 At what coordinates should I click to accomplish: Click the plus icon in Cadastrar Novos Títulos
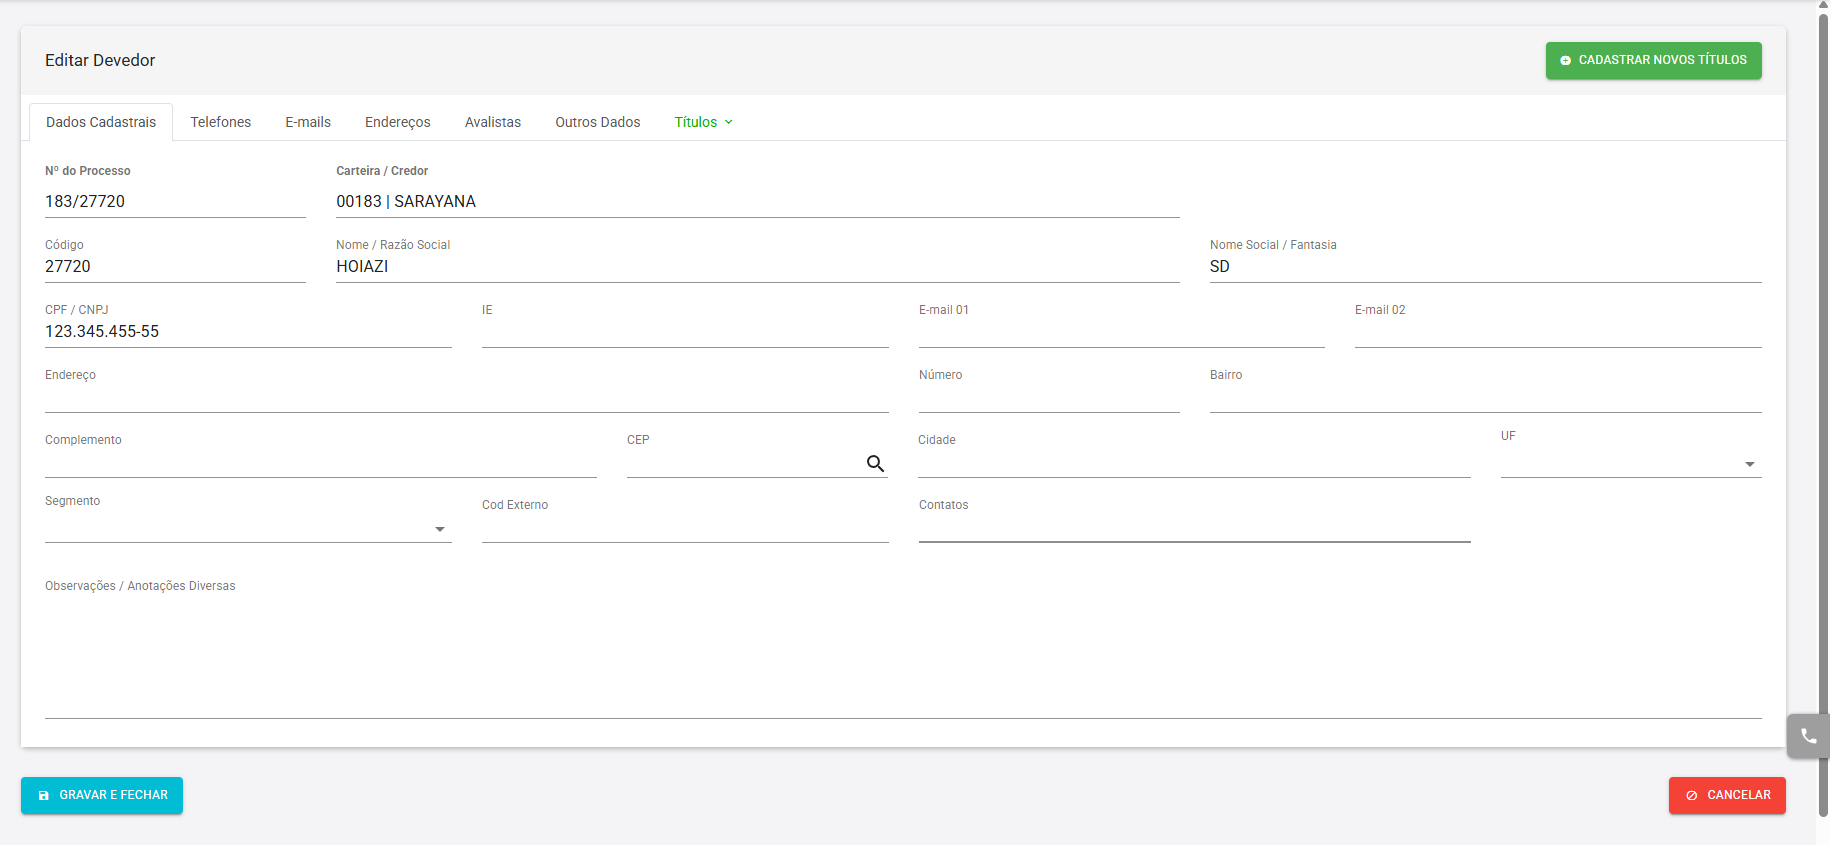[1566, 61]
